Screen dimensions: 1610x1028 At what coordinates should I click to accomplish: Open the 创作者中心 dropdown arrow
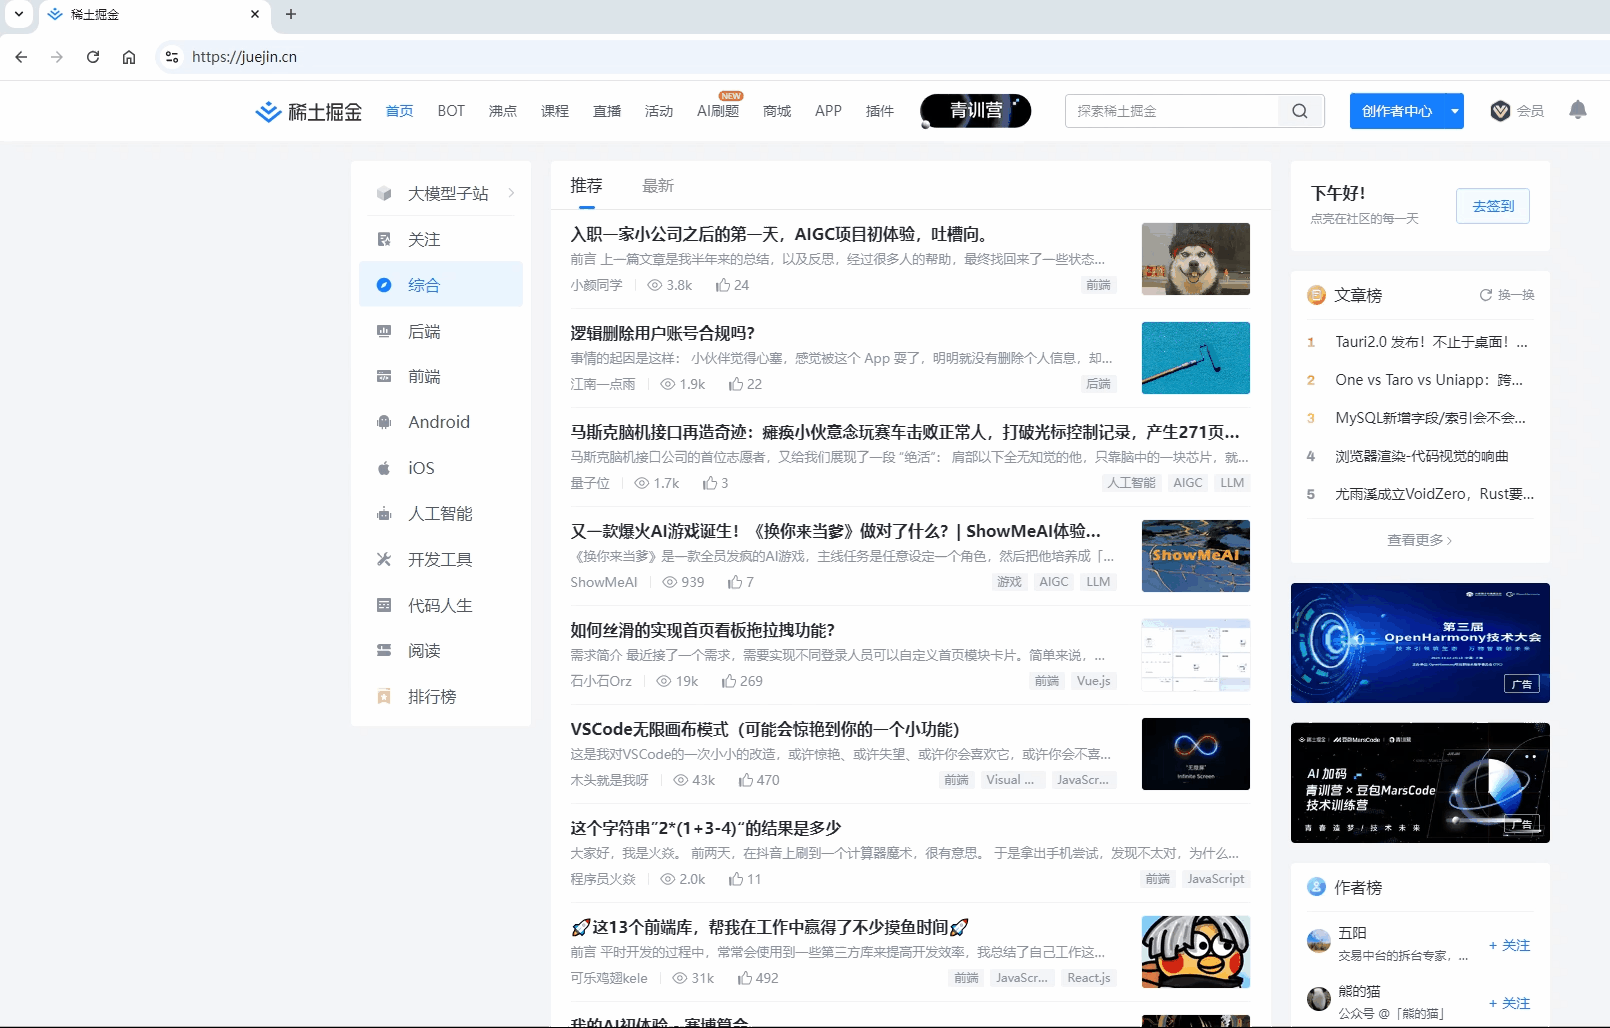(1454, 111)
